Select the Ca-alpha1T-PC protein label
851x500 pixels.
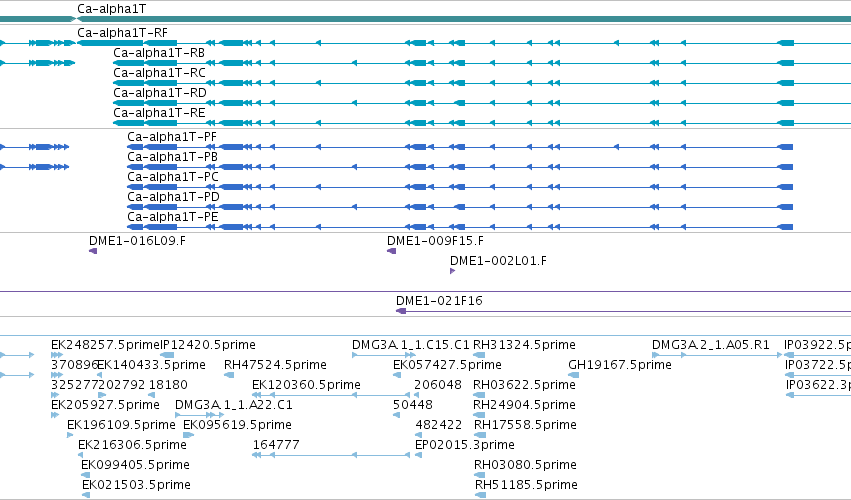(x=173, y=177)
